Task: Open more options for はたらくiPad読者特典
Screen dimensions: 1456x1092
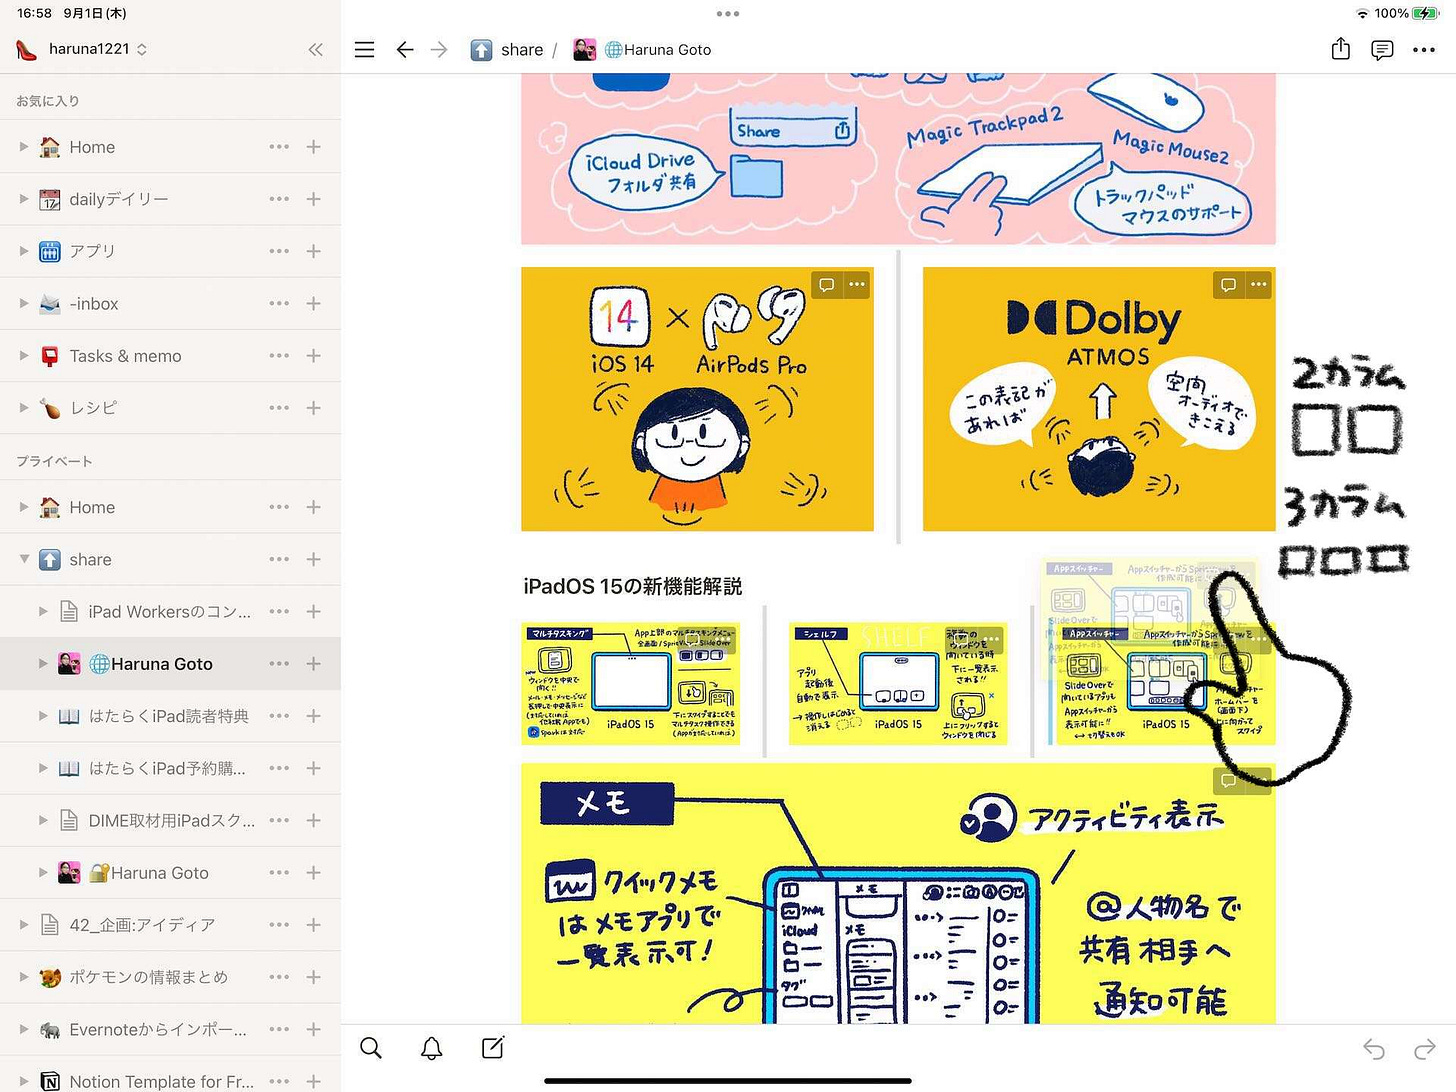Action: [279, 716]
